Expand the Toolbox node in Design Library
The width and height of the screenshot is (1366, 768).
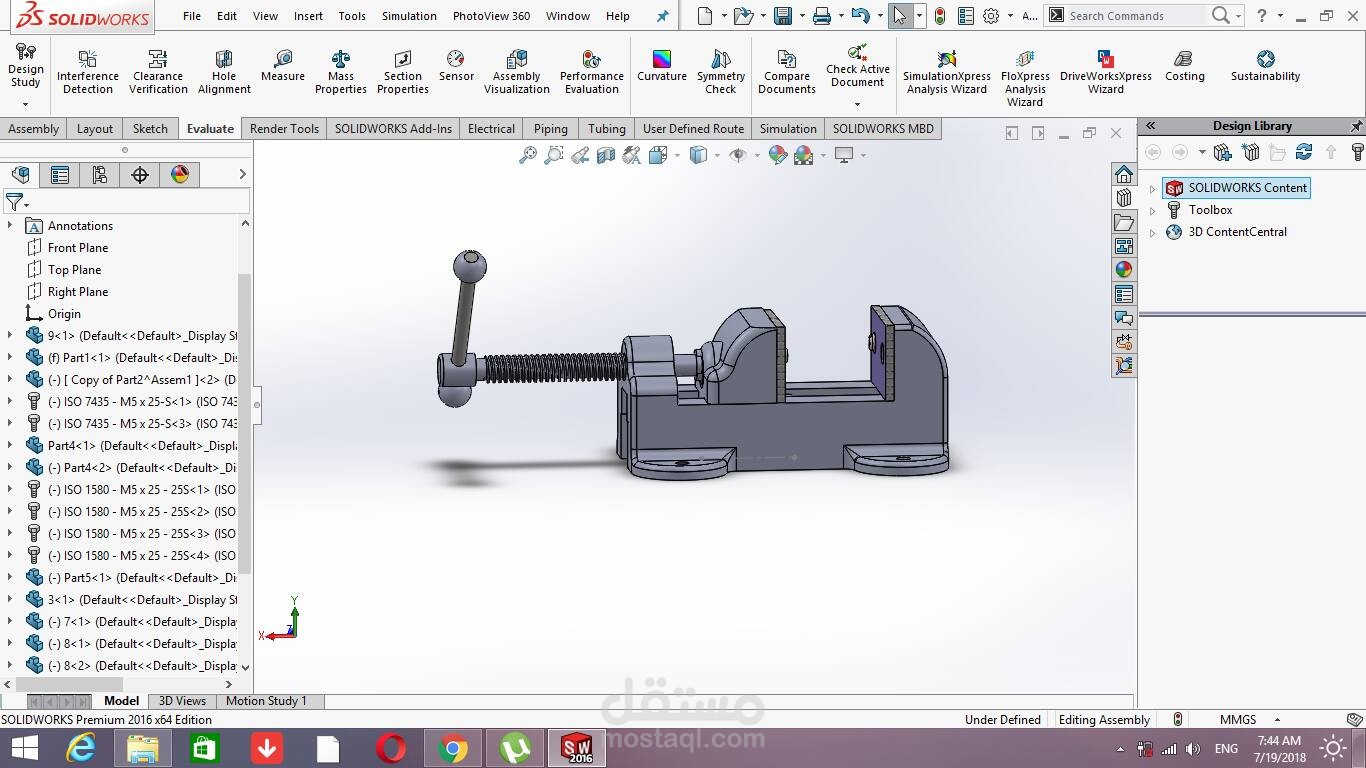click(1153, 210)
